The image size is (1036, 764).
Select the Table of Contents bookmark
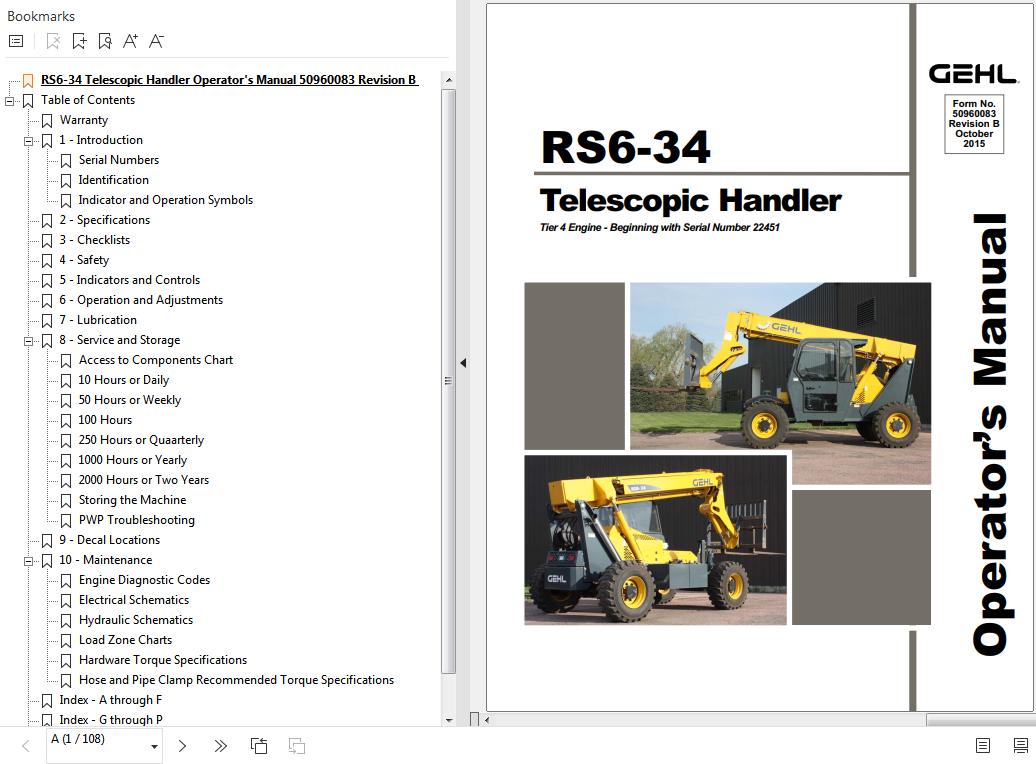[x=88, y=100]
